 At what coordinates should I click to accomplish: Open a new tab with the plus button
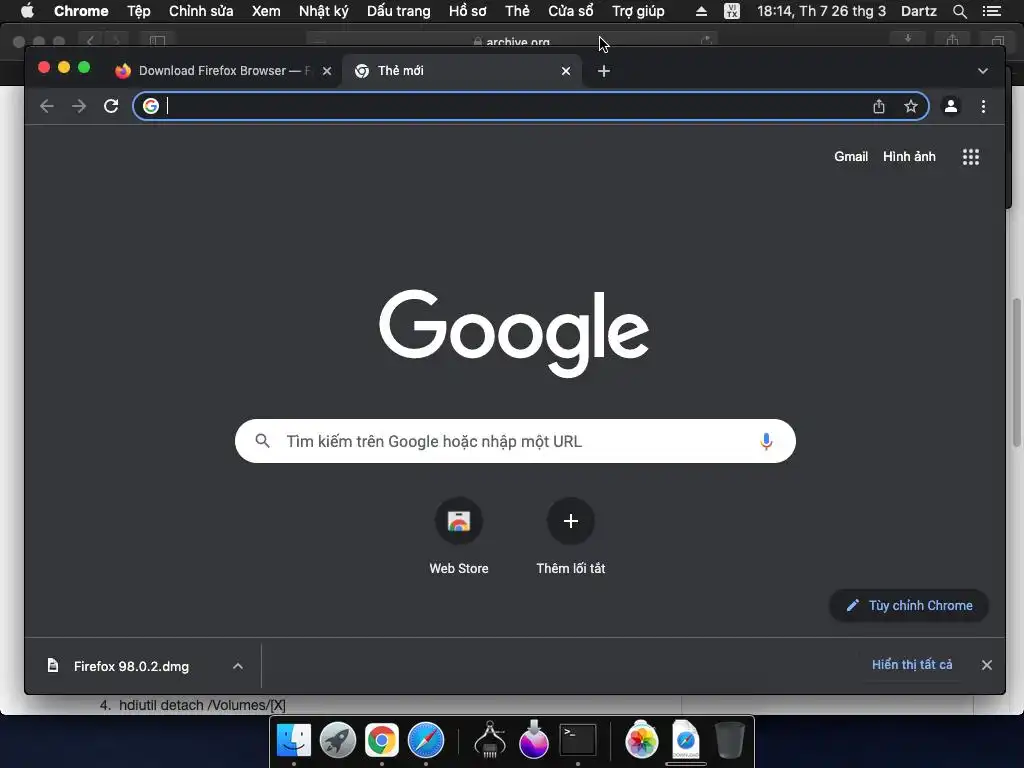coord(604,71)
